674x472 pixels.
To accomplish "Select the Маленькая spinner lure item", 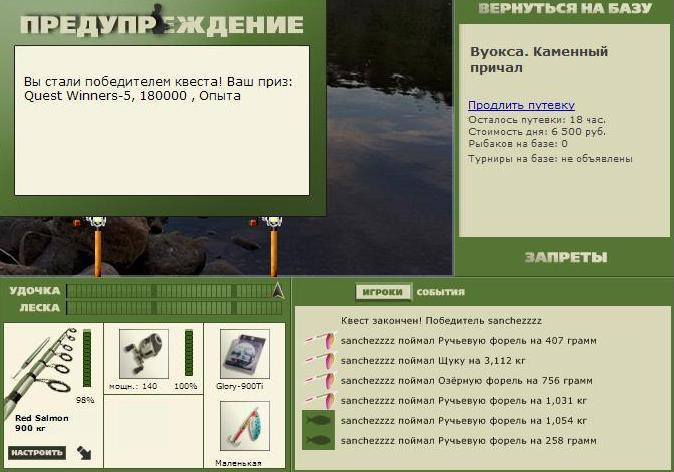I will coord(245,426).
